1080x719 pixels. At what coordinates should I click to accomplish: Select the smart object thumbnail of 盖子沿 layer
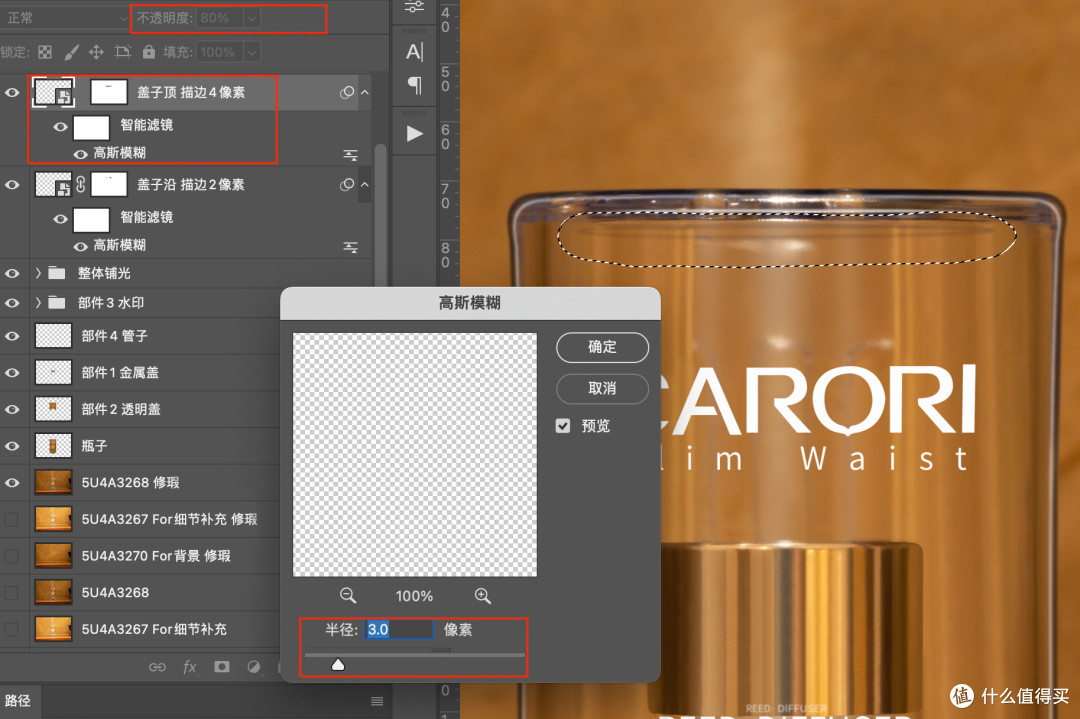pyautogui.click(x=54, y=185)
